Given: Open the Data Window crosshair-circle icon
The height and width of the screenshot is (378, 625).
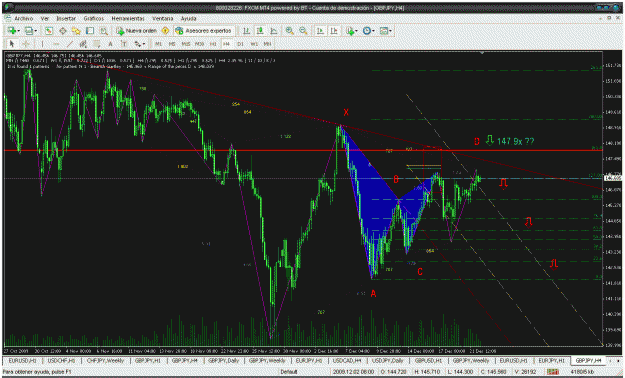Looking at the screenshot, I should [x=63, y=31].
